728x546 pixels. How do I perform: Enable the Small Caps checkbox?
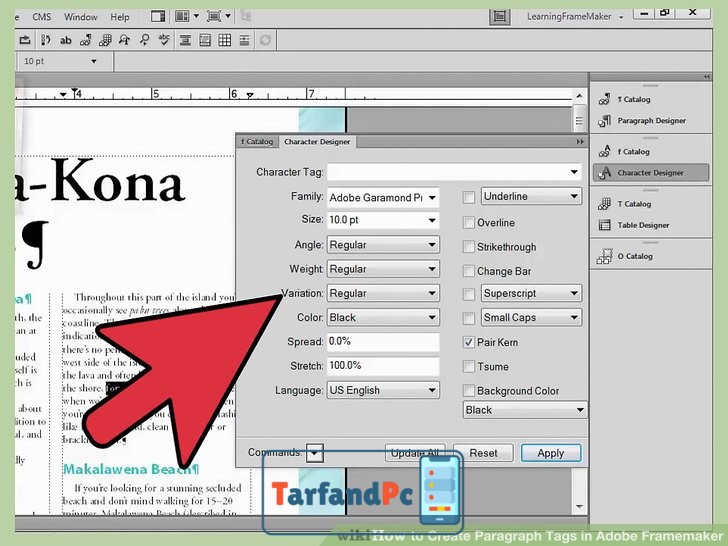(x=469, y=318)
